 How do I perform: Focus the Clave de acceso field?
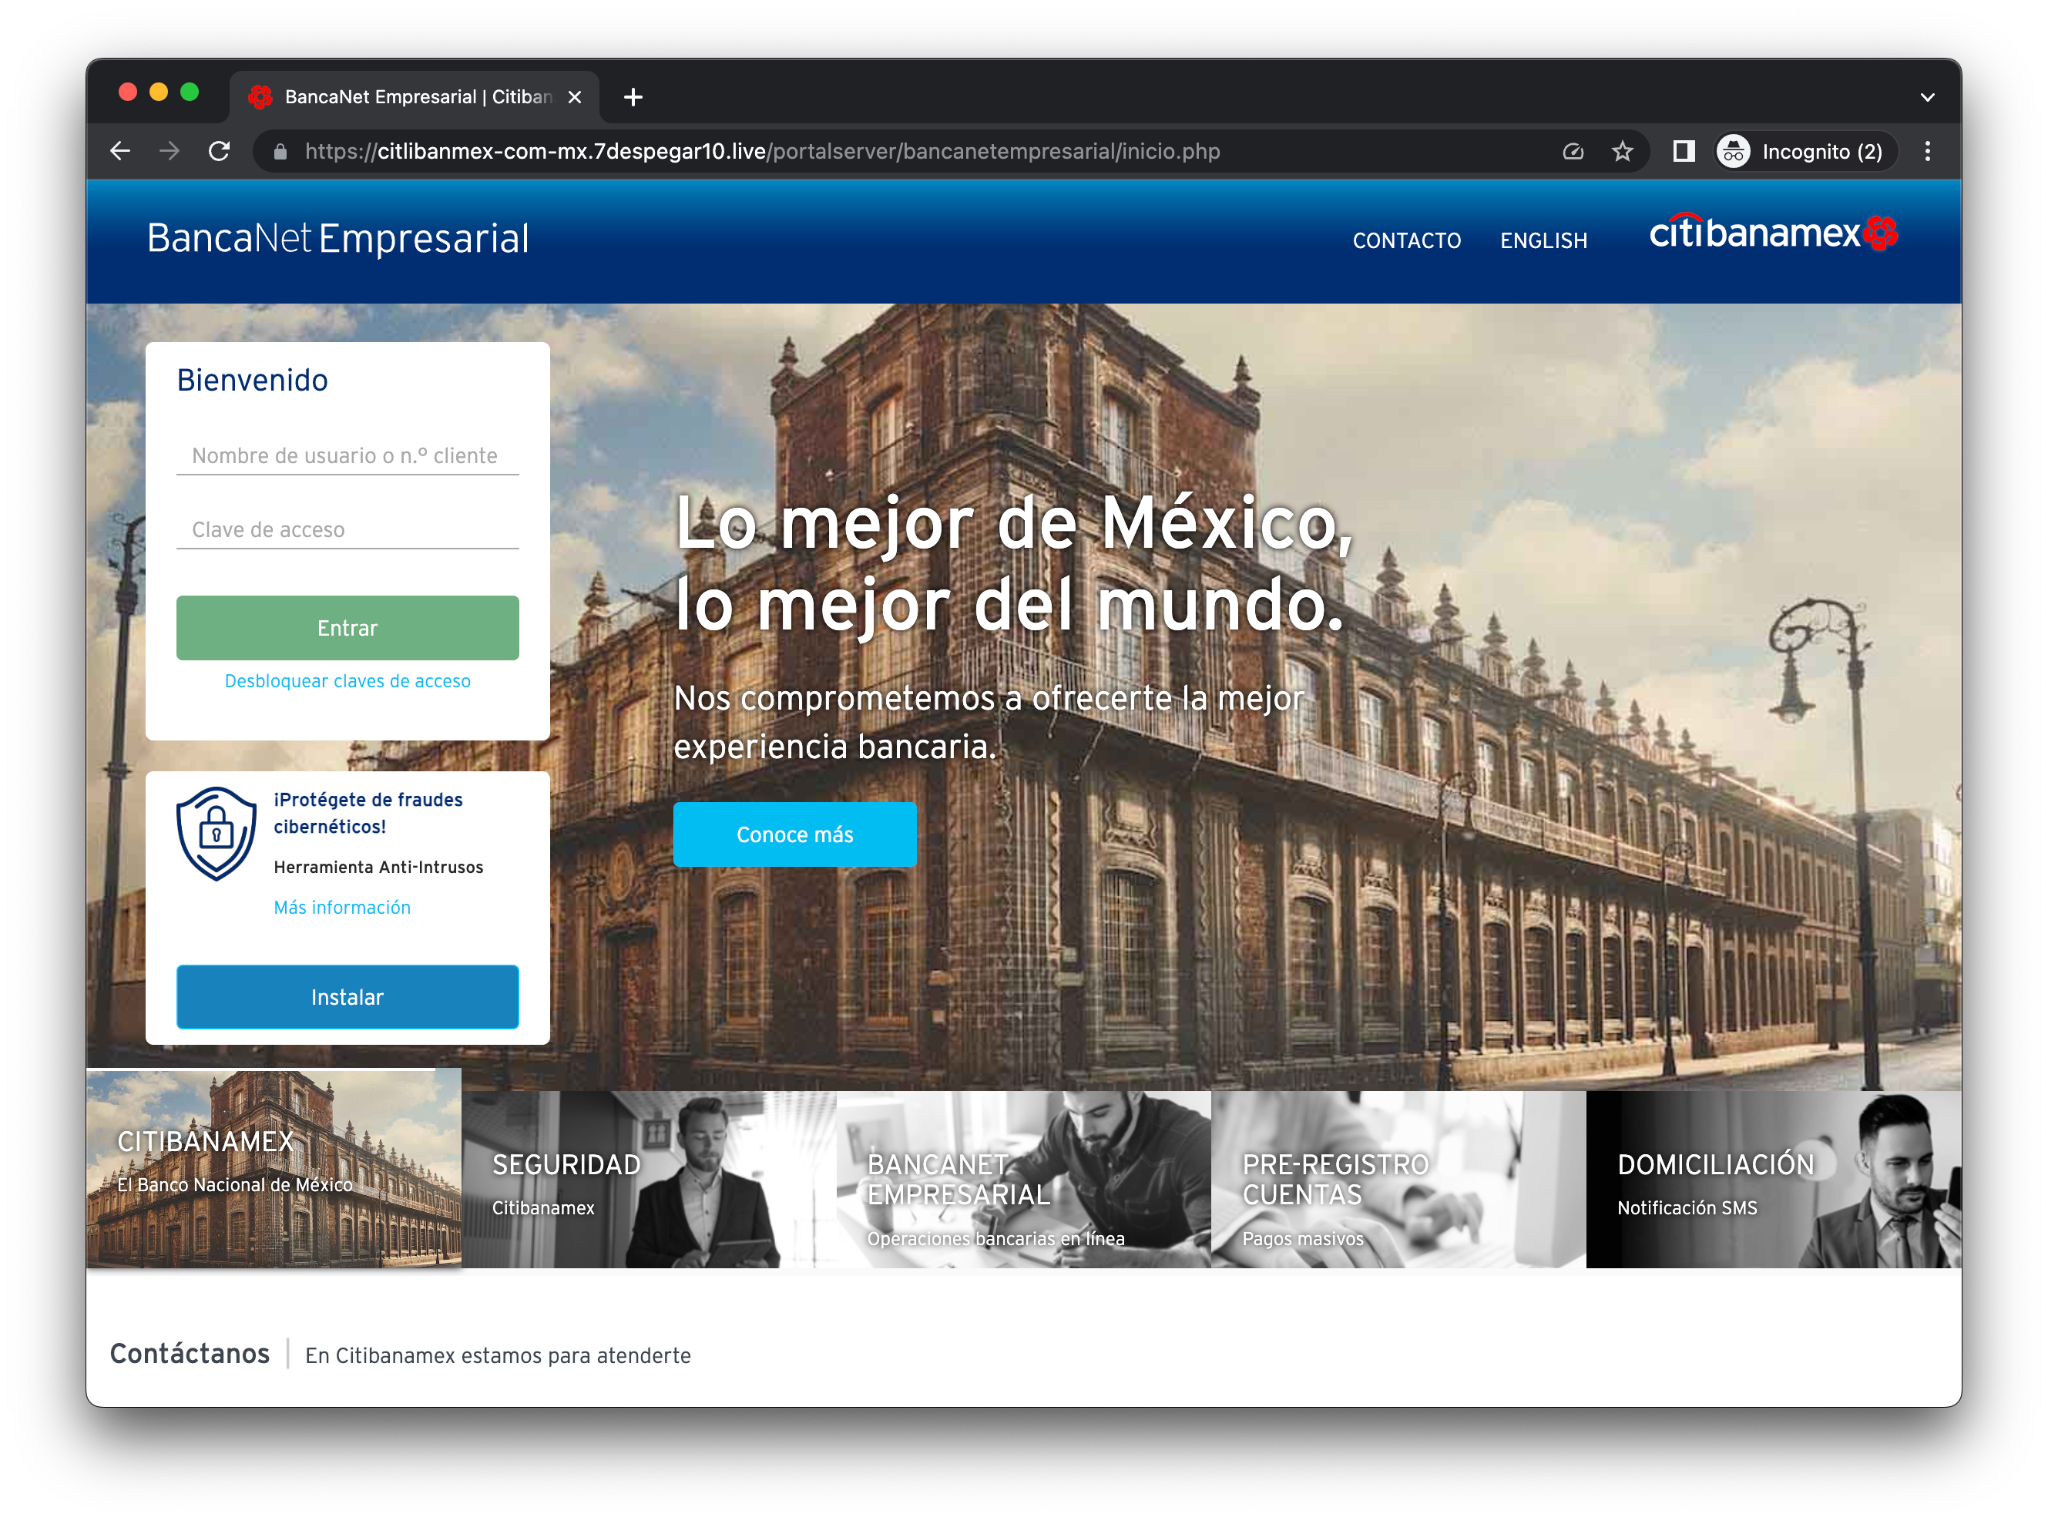point(347,529)
